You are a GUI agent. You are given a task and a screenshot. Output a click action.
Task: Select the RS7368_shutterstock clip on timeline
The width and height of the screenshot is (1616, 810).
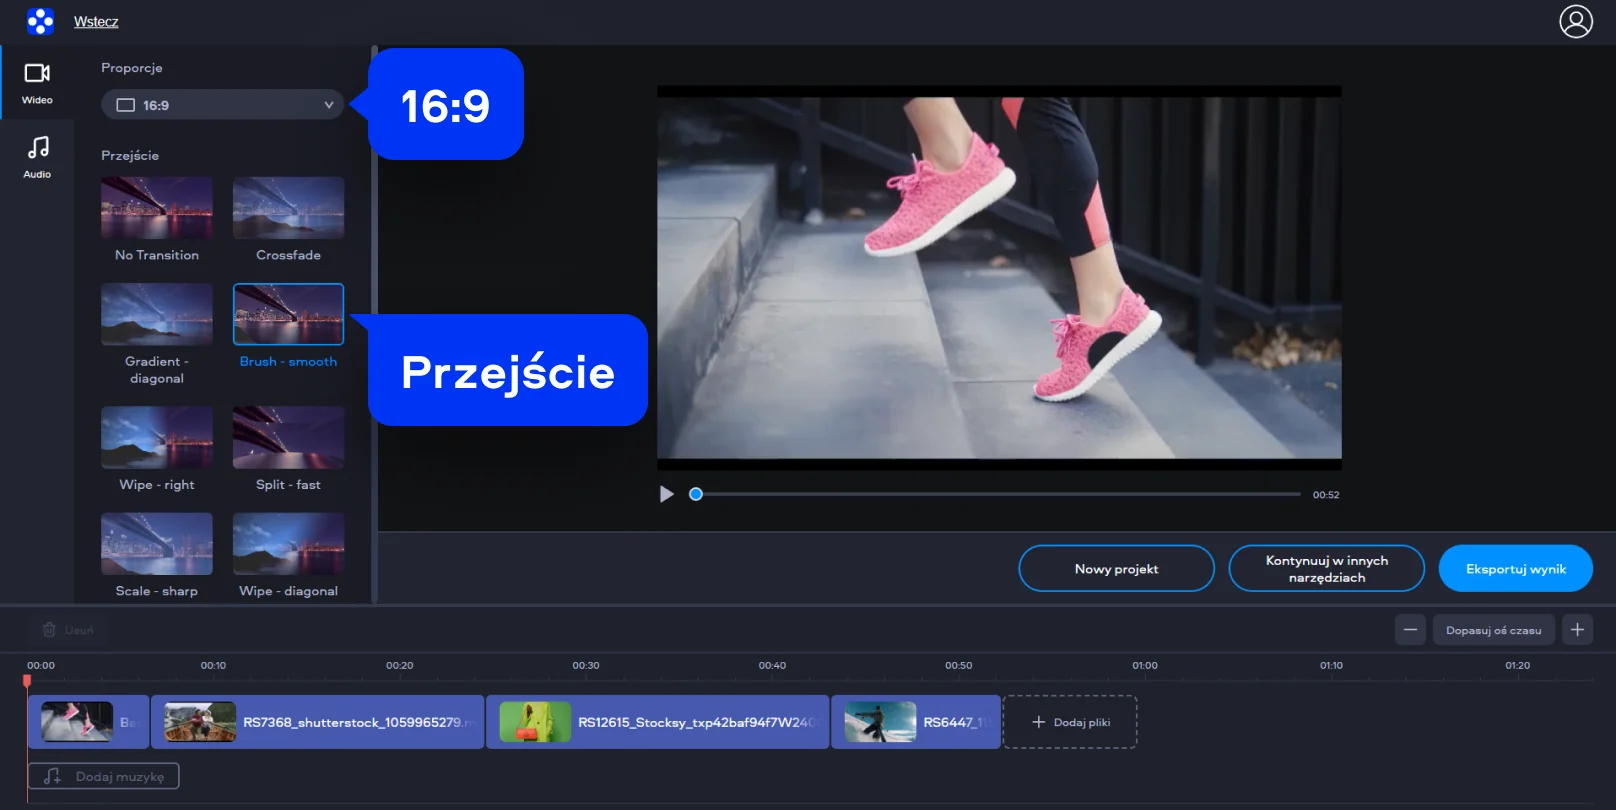[x=317, y=722]
